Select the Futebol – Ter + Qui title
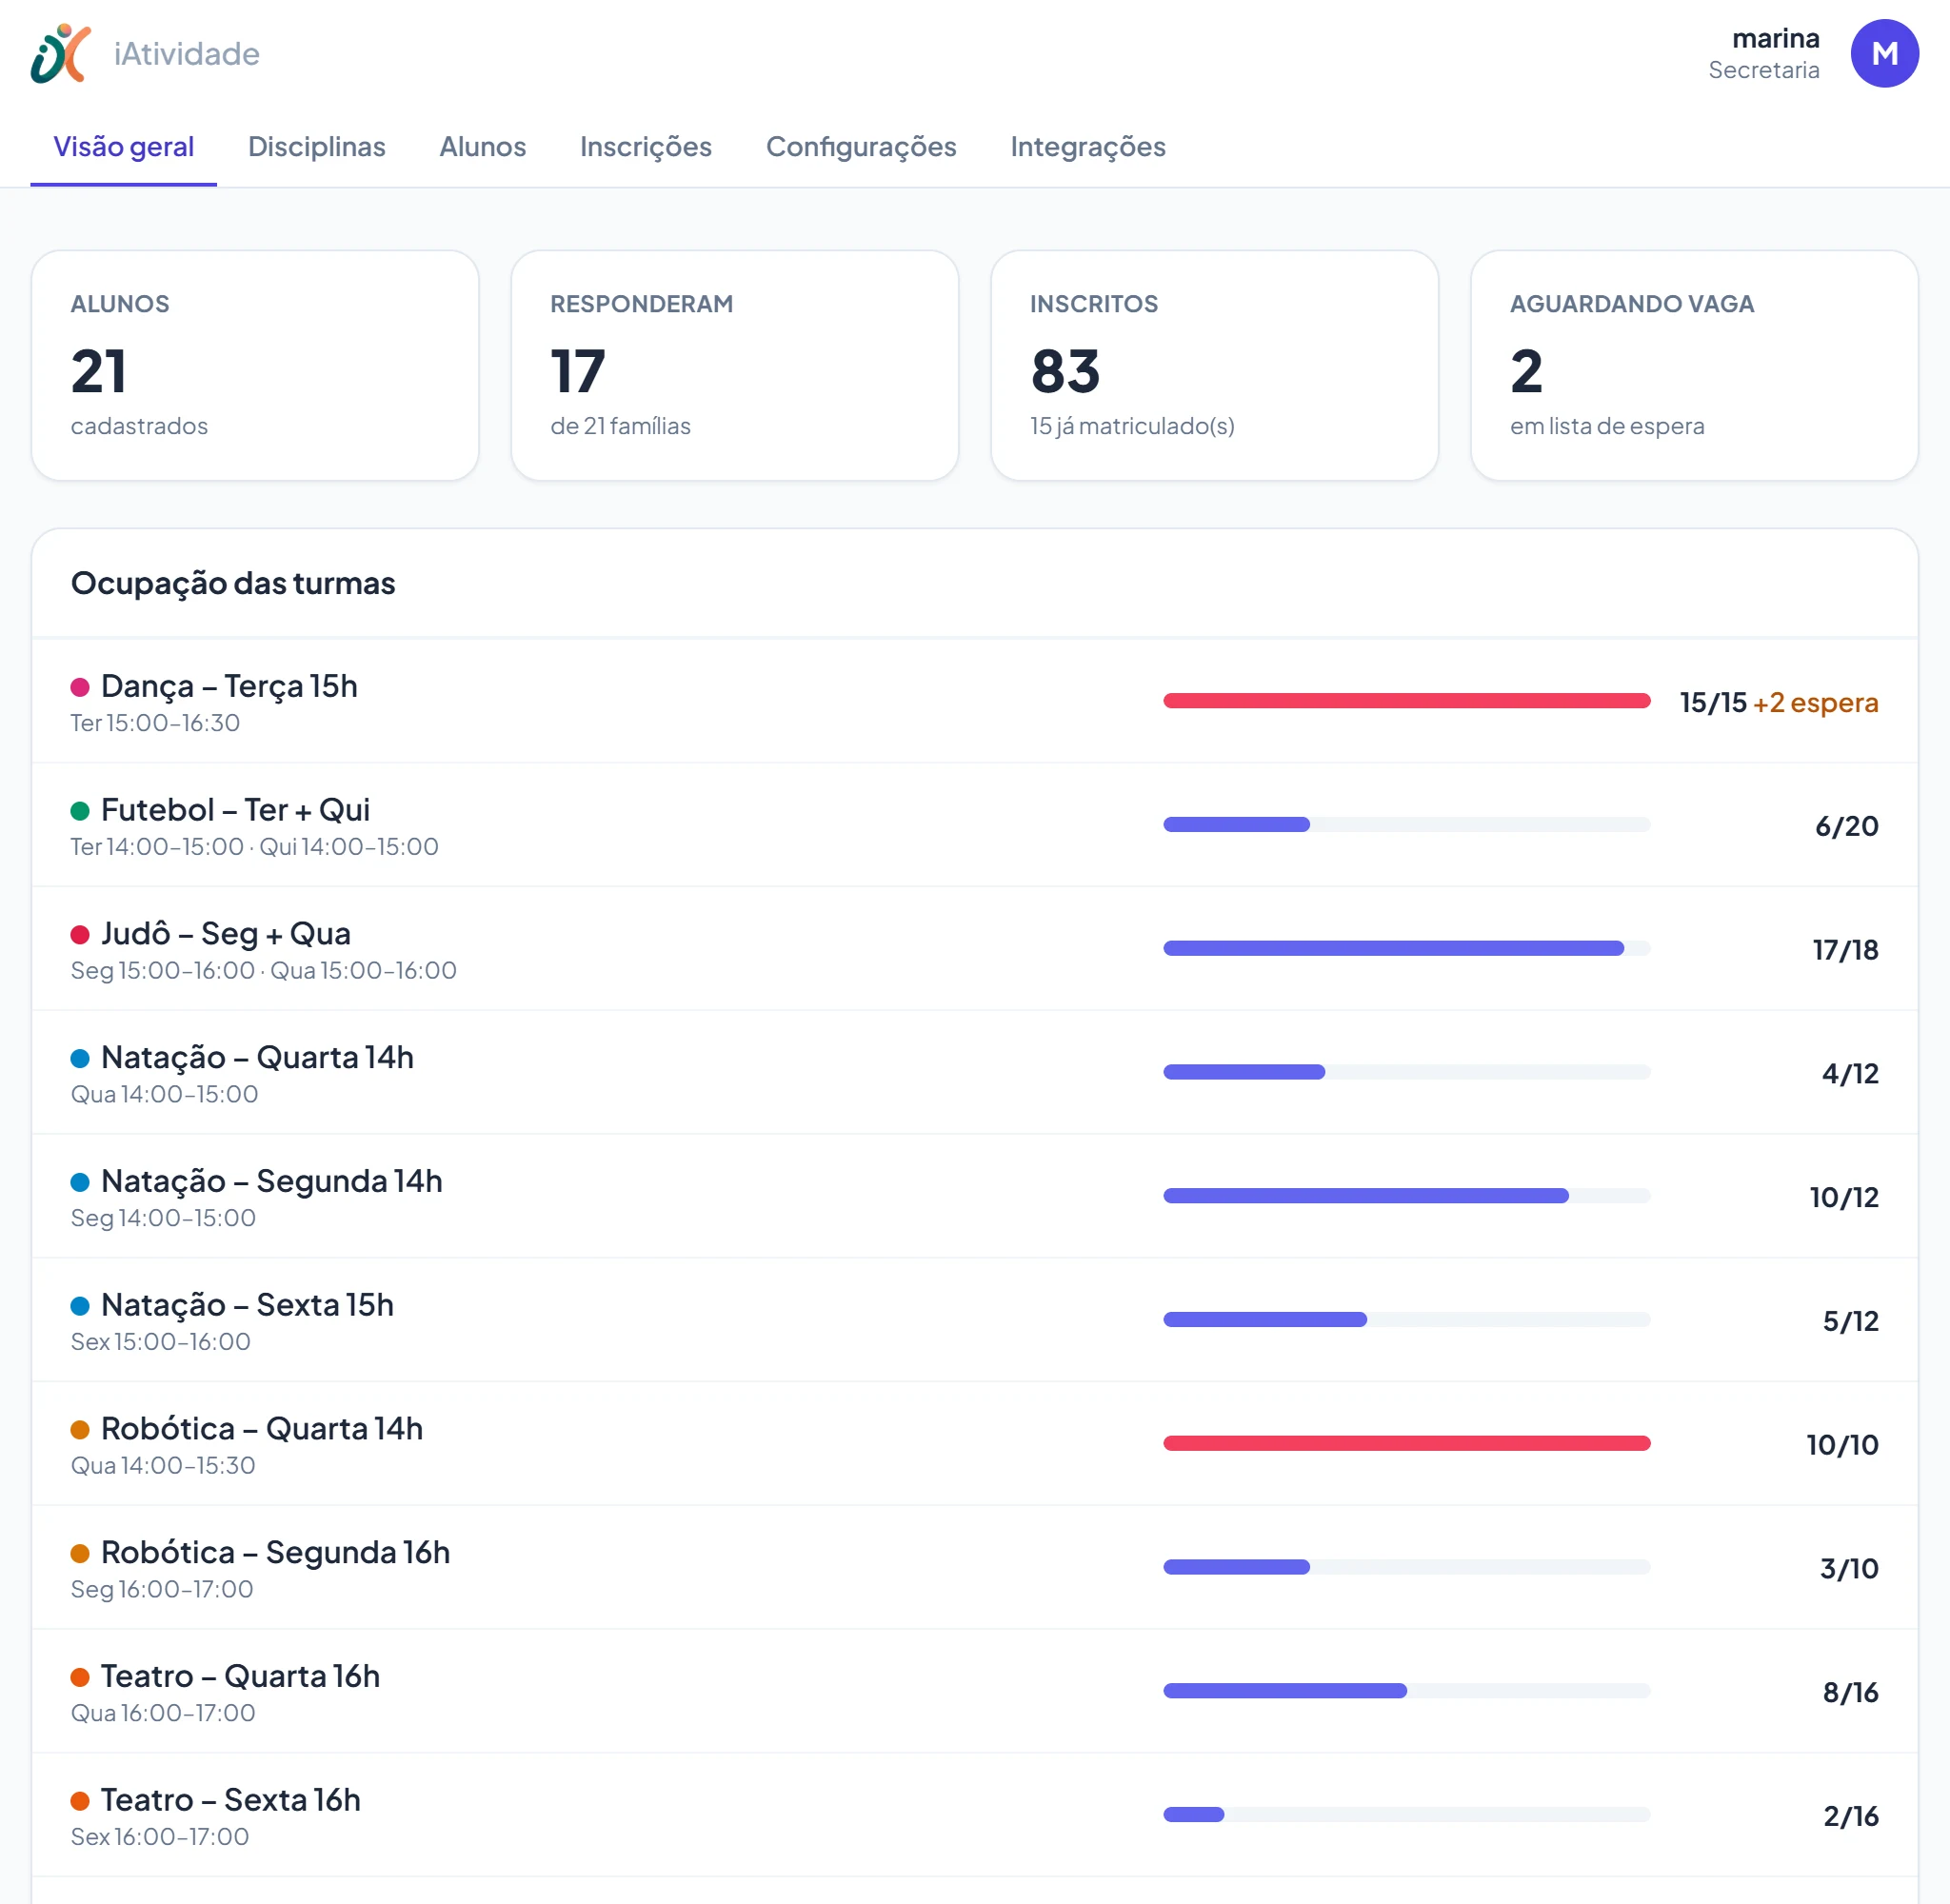Screen dimensions: 1950x1904 pos(235,810)
